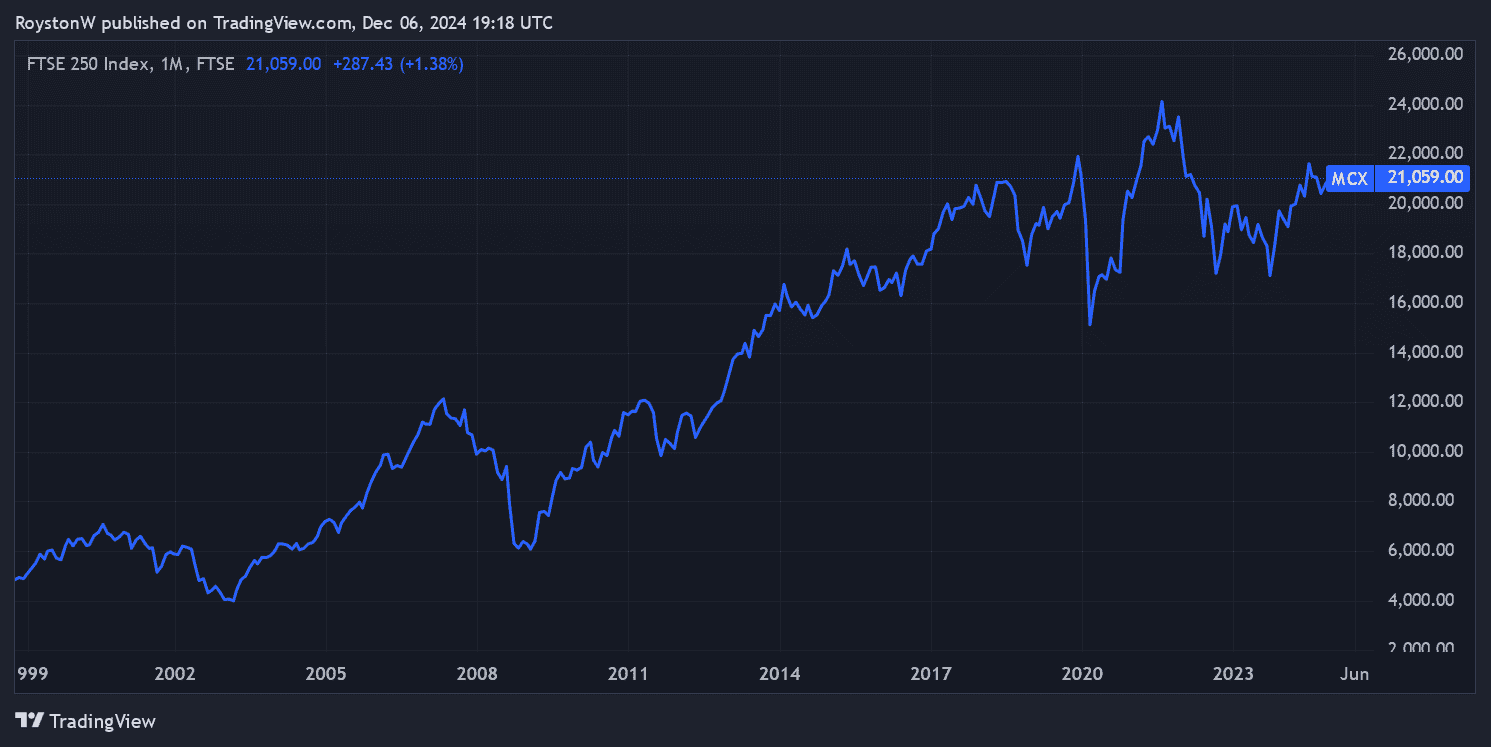Click the 2008 label on time axis
This screenshot has height=747, width=1491.
477,675
